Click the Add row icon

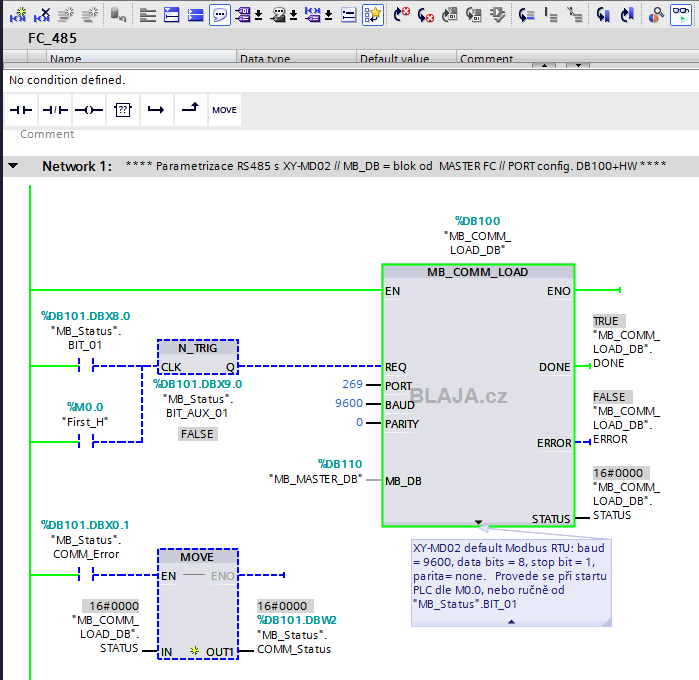click(x=90, y=15)
